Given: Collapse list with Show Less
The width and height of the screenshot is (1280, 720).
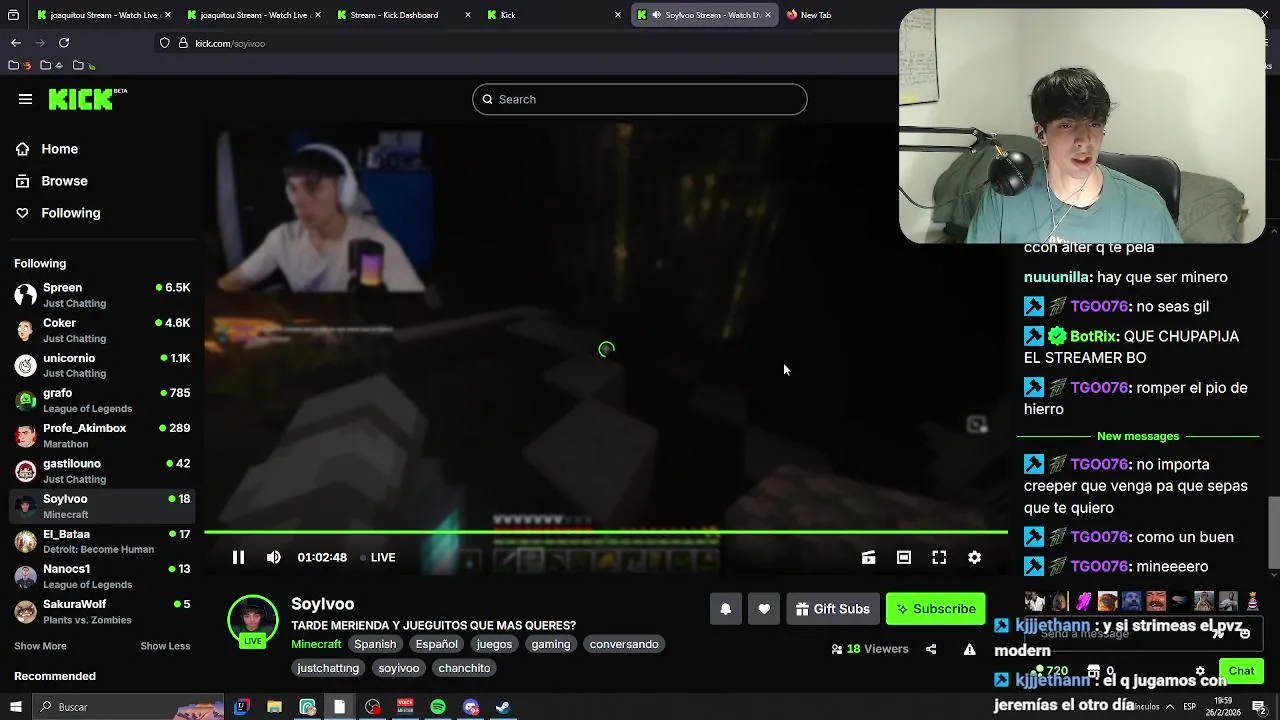Looking at the screenshot, I should 165,646.
